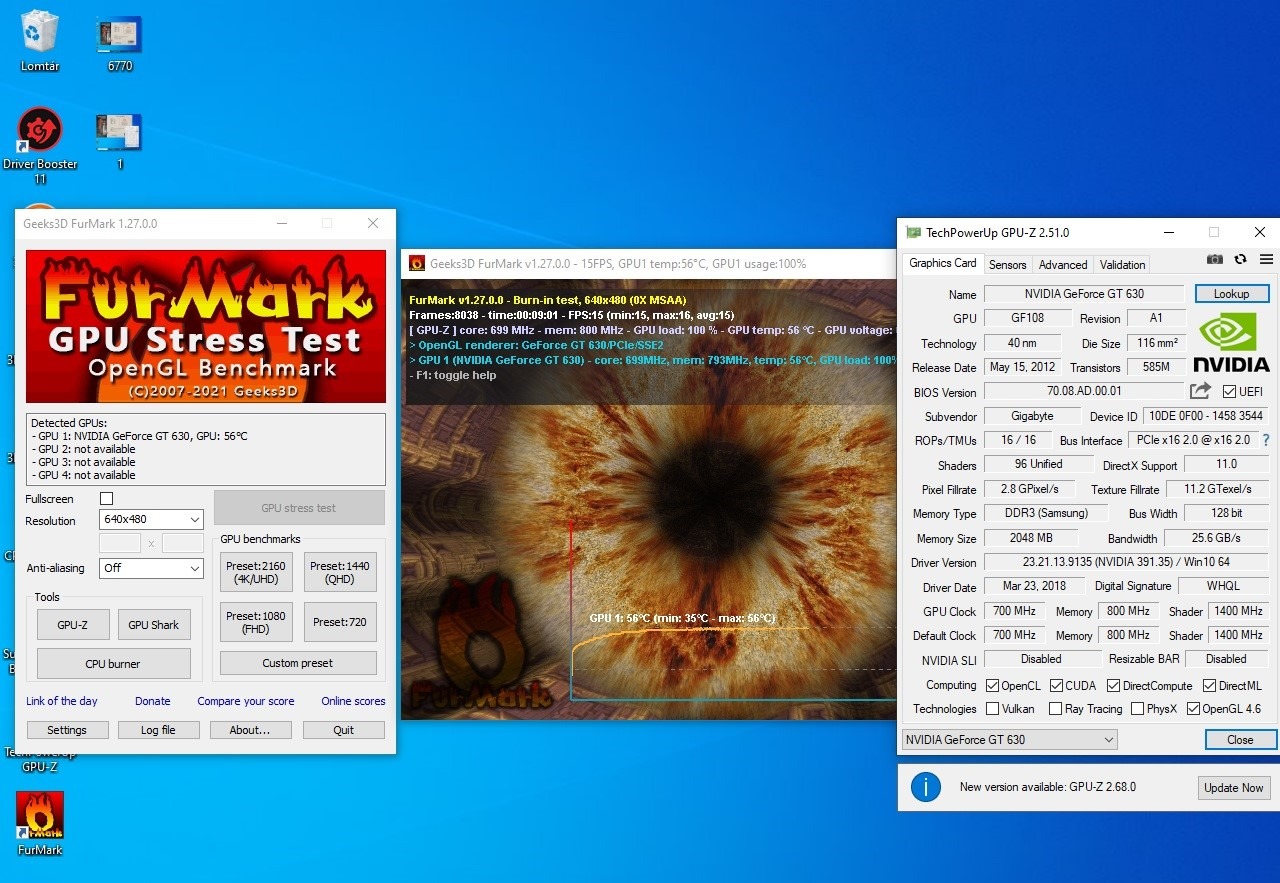Click the custom width resolution field

click(120, 543)
